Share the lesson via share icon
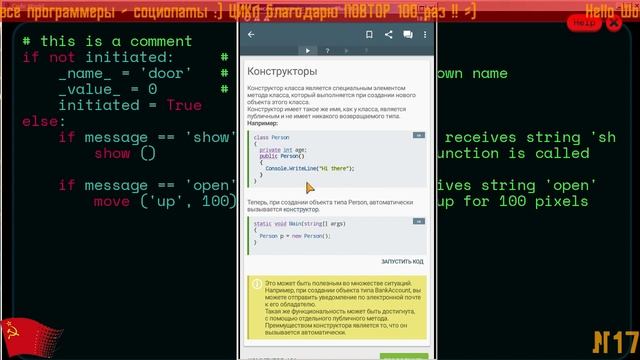 [389, 35]
